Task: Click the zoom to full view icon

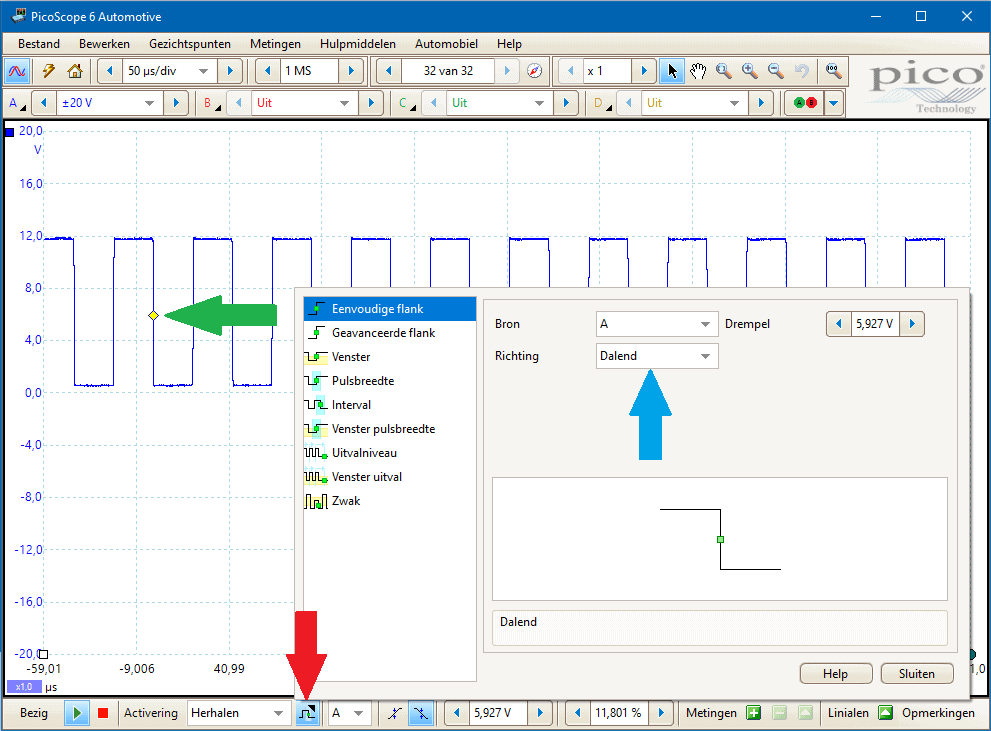Action: pos(834,71)
